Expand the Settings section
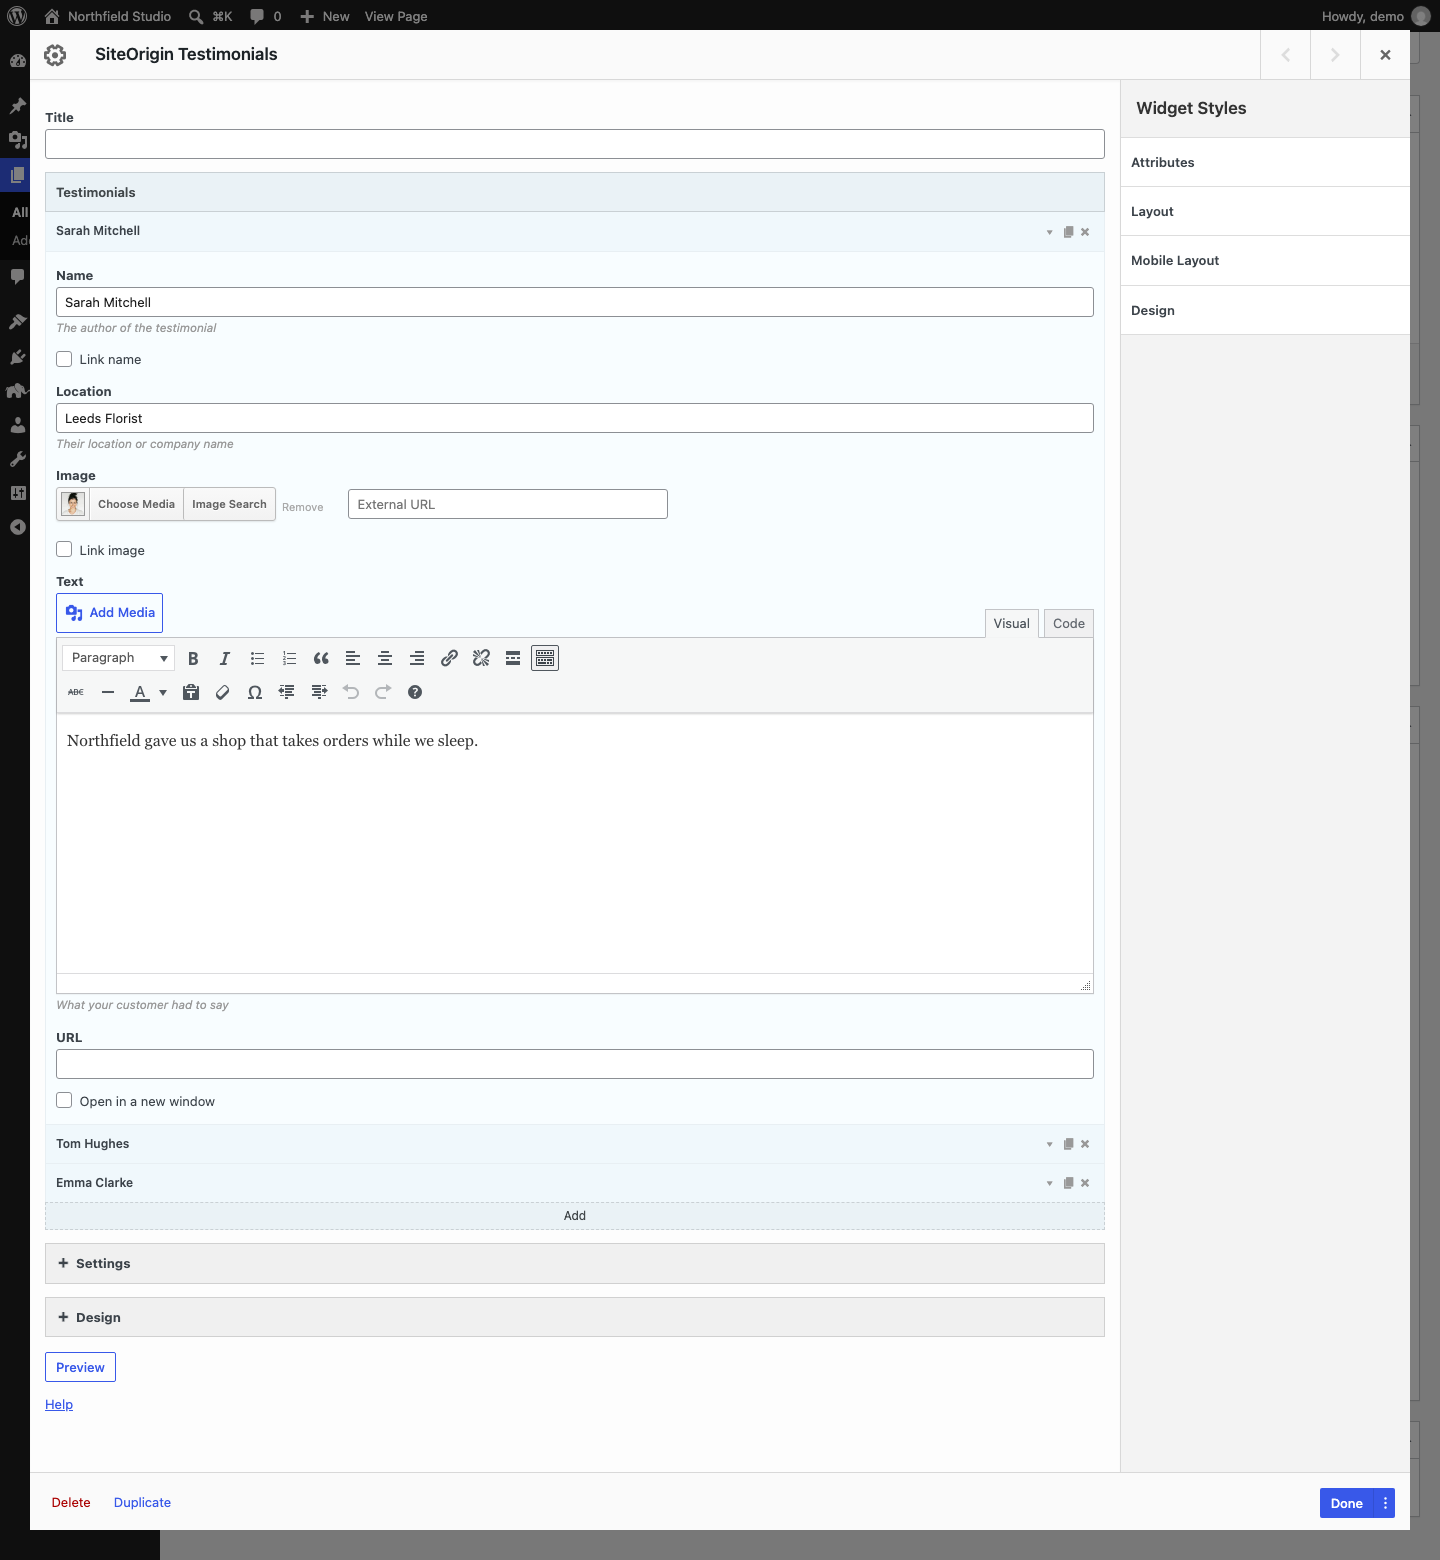Screen dimensions: 1440x1560 point(575,1263)
